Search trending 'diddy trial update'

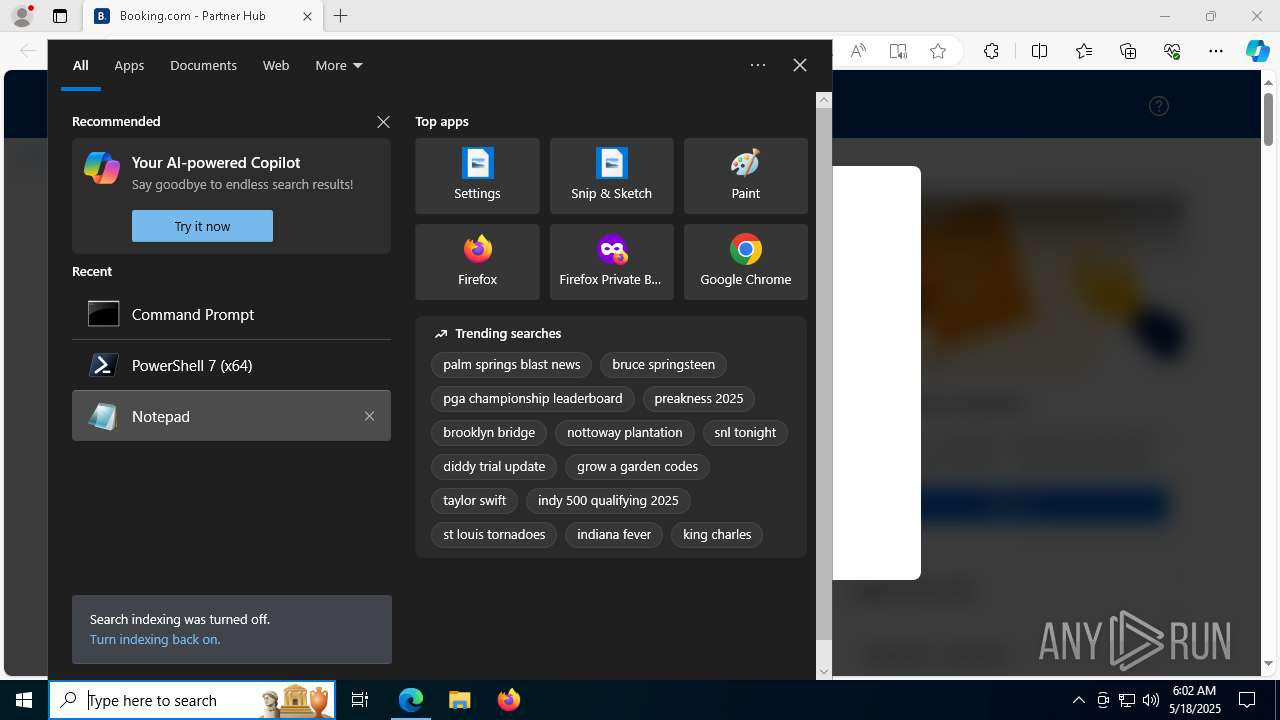494,467
